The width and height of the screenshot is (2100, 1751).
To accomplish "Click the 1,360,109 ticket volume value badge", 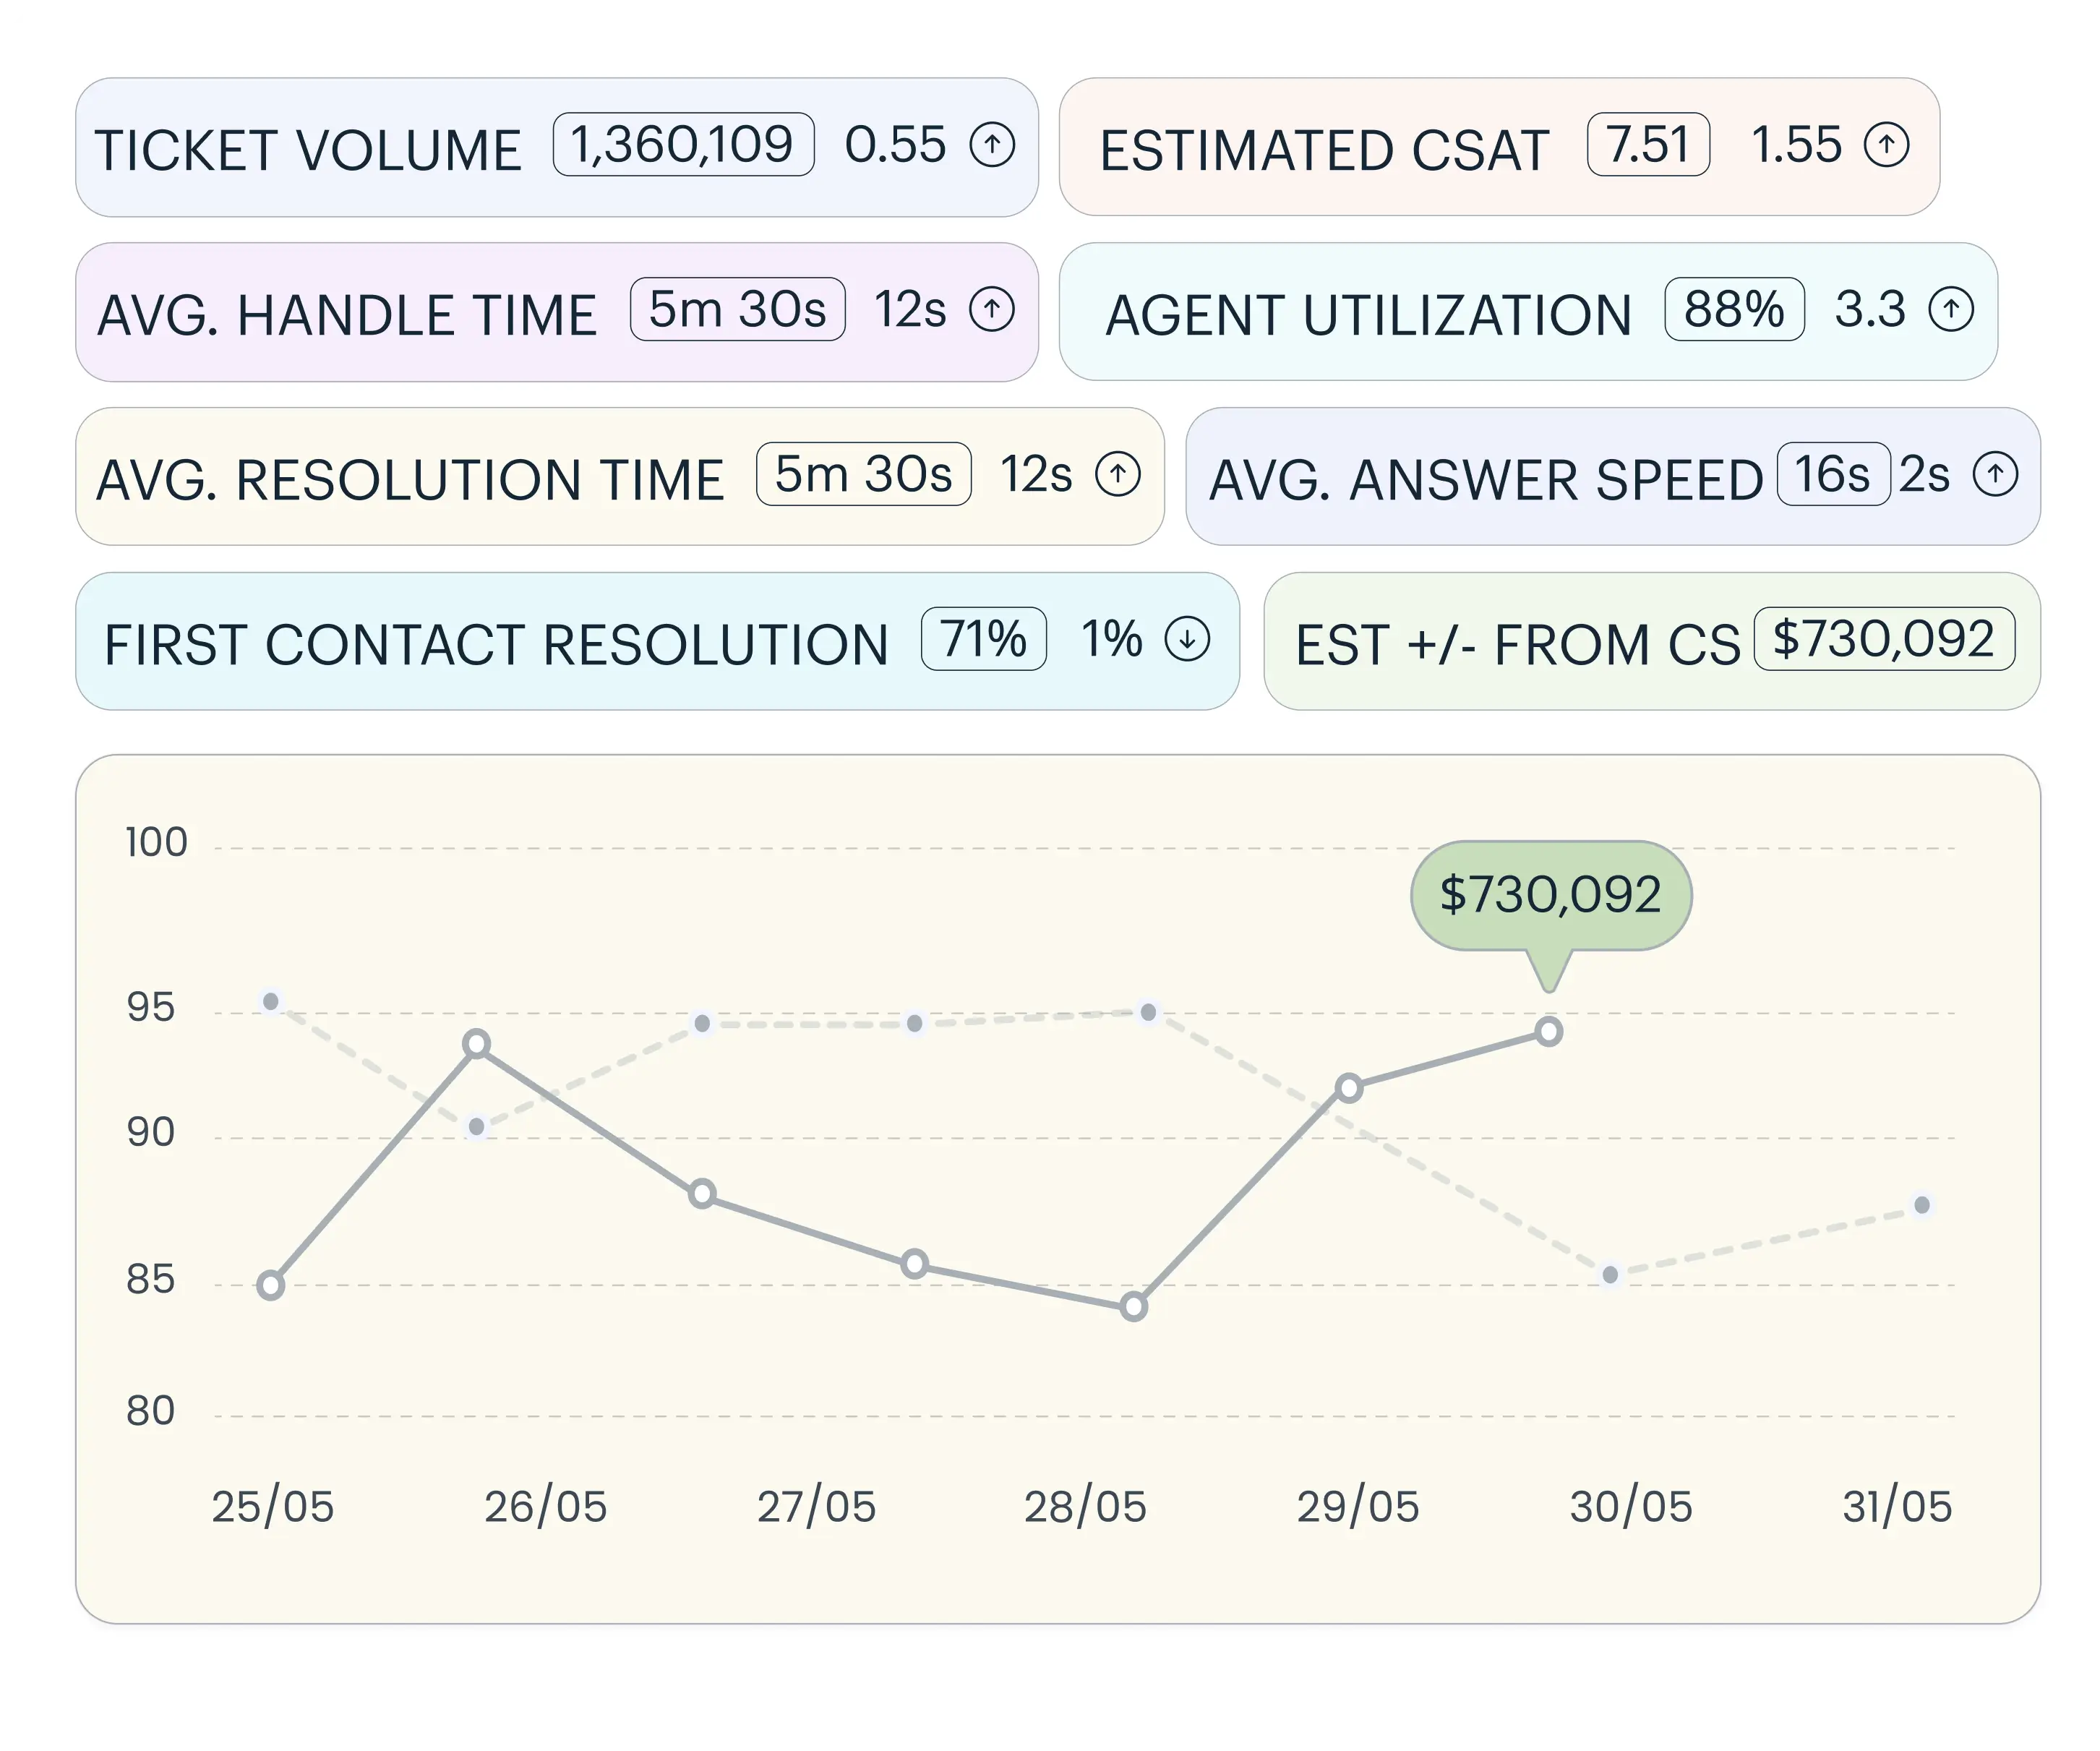I will coord(683,145).
